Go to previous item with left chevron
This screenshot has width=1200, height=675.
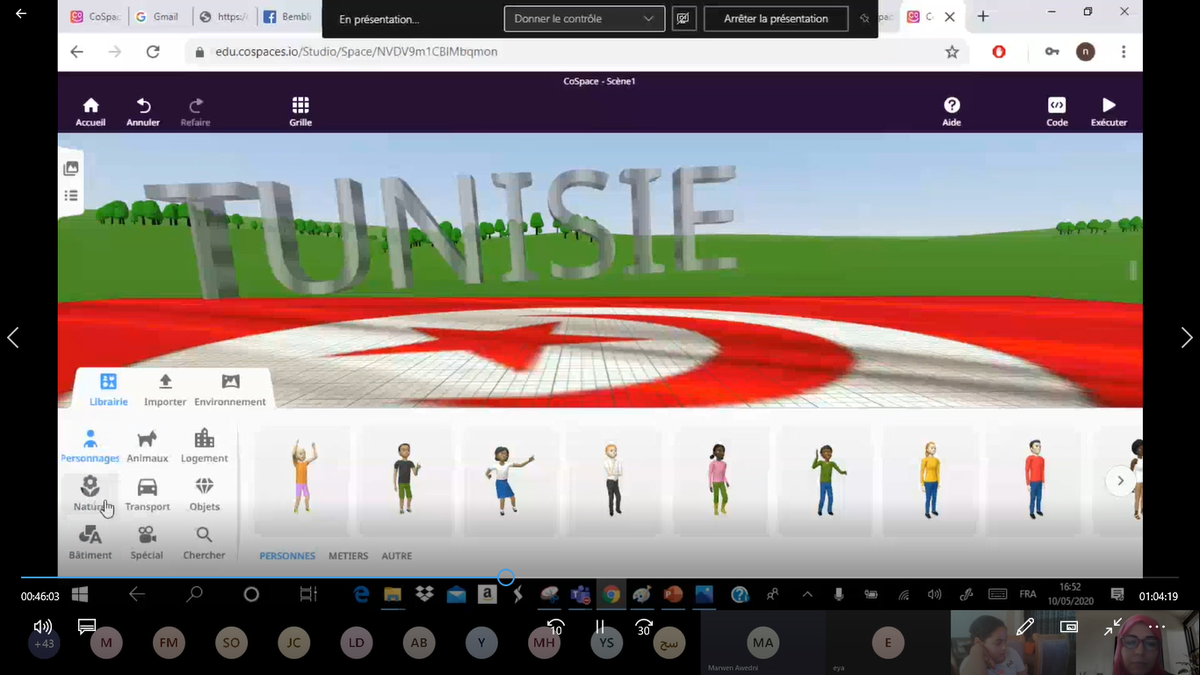[13, 338]
